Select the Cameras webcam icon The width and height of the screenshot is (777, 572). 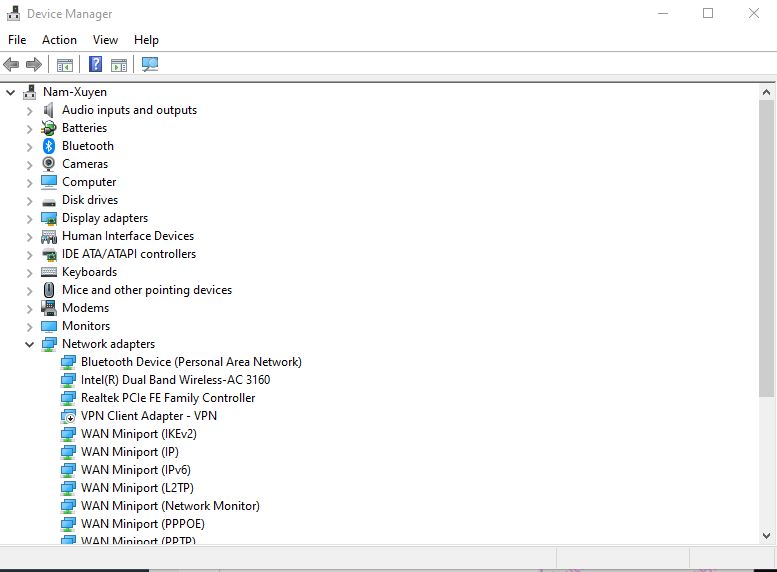click(49, 164)
